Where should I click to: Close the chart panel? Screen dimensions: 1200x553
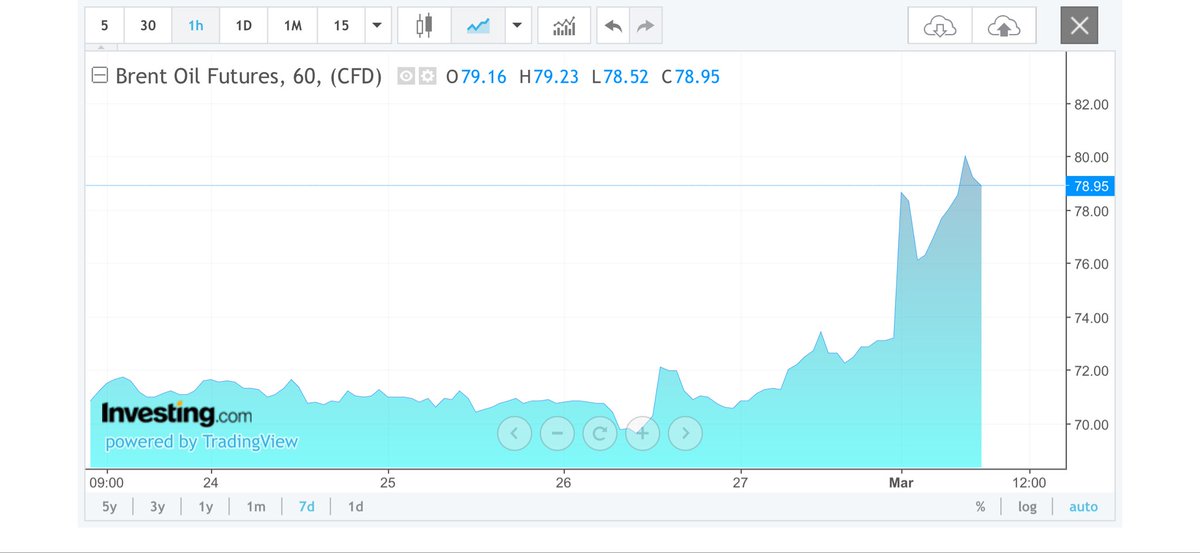click(x=1079, y=26)
